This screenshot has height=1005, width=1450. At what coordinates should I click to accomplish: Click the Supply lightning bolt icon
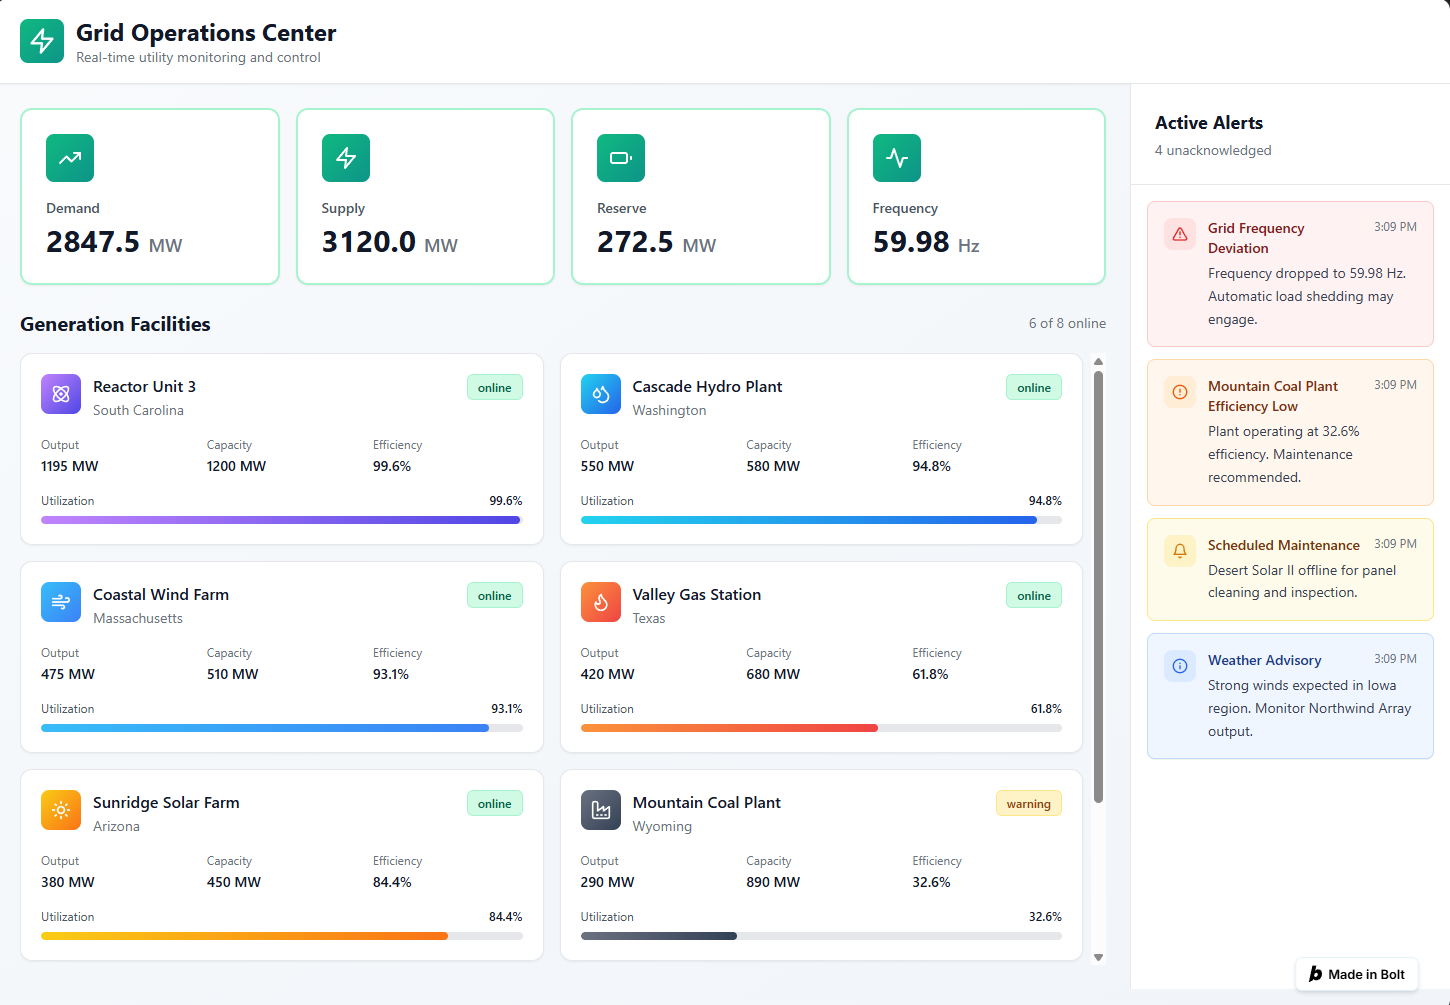[346, 158]
